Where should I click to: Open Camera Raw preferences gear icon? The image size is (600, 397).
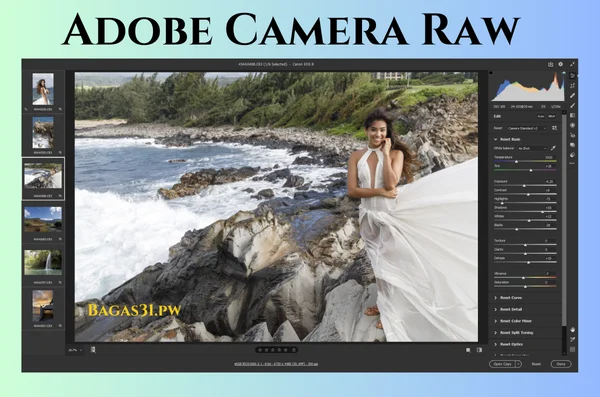click(x=561, y=64)
